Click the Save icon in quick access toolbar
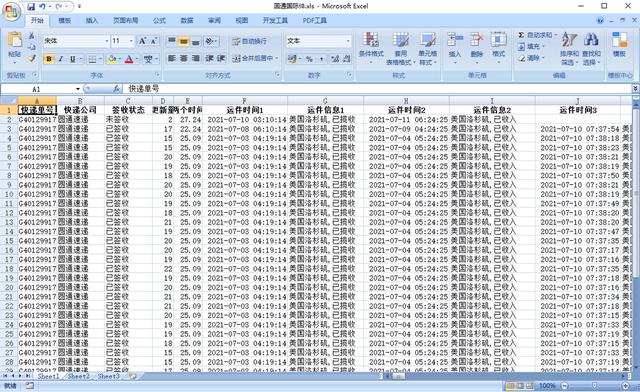 [31, 7]
